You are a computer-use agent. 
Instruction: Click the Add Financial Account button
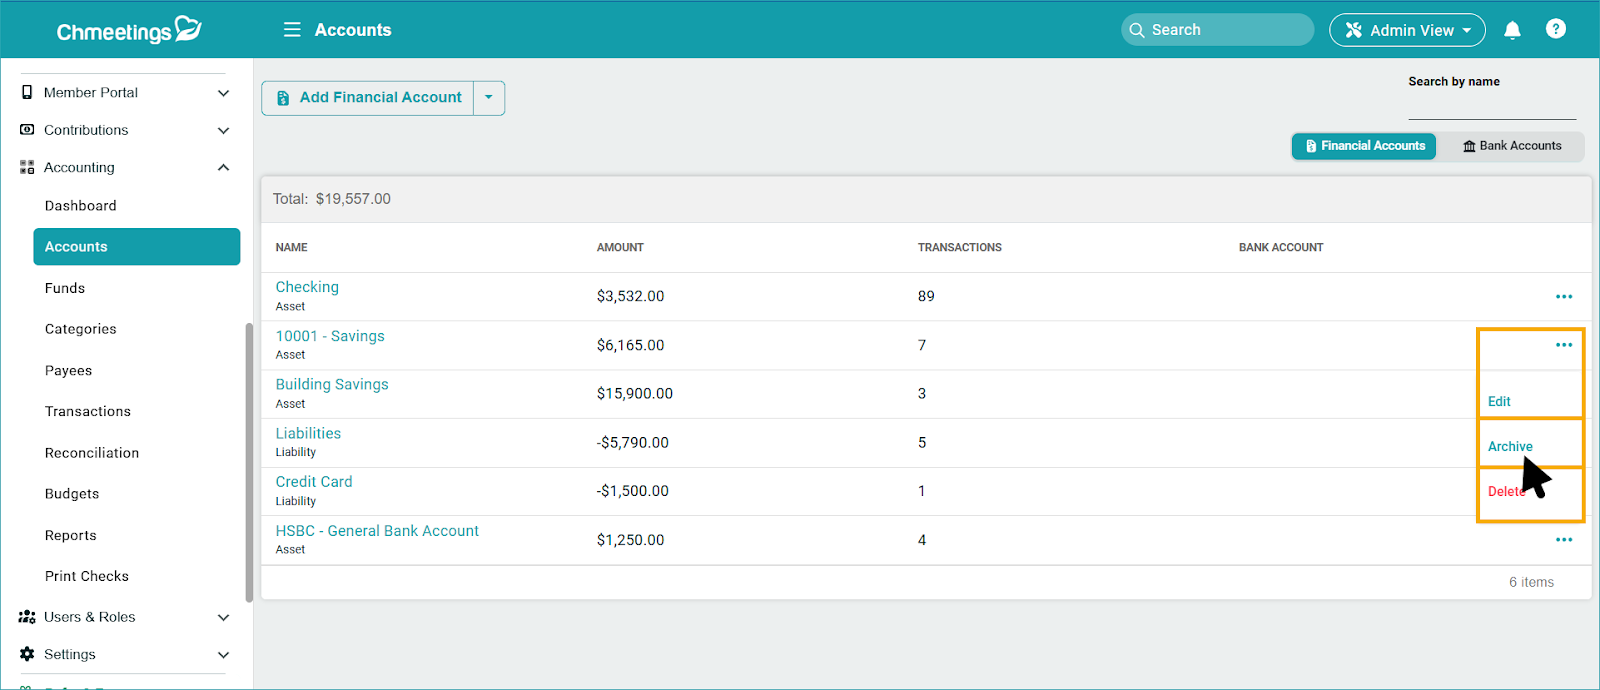coord(368,98)
